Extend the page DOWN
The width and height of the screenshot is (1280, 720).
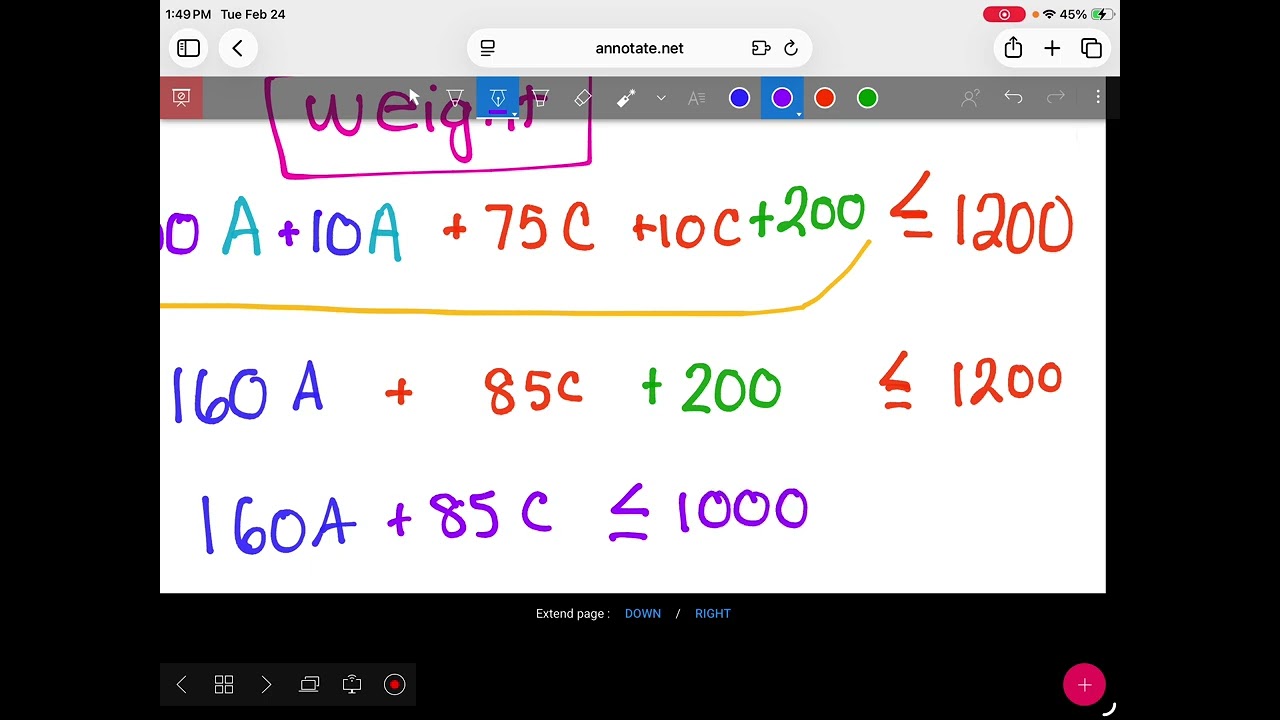643,614
